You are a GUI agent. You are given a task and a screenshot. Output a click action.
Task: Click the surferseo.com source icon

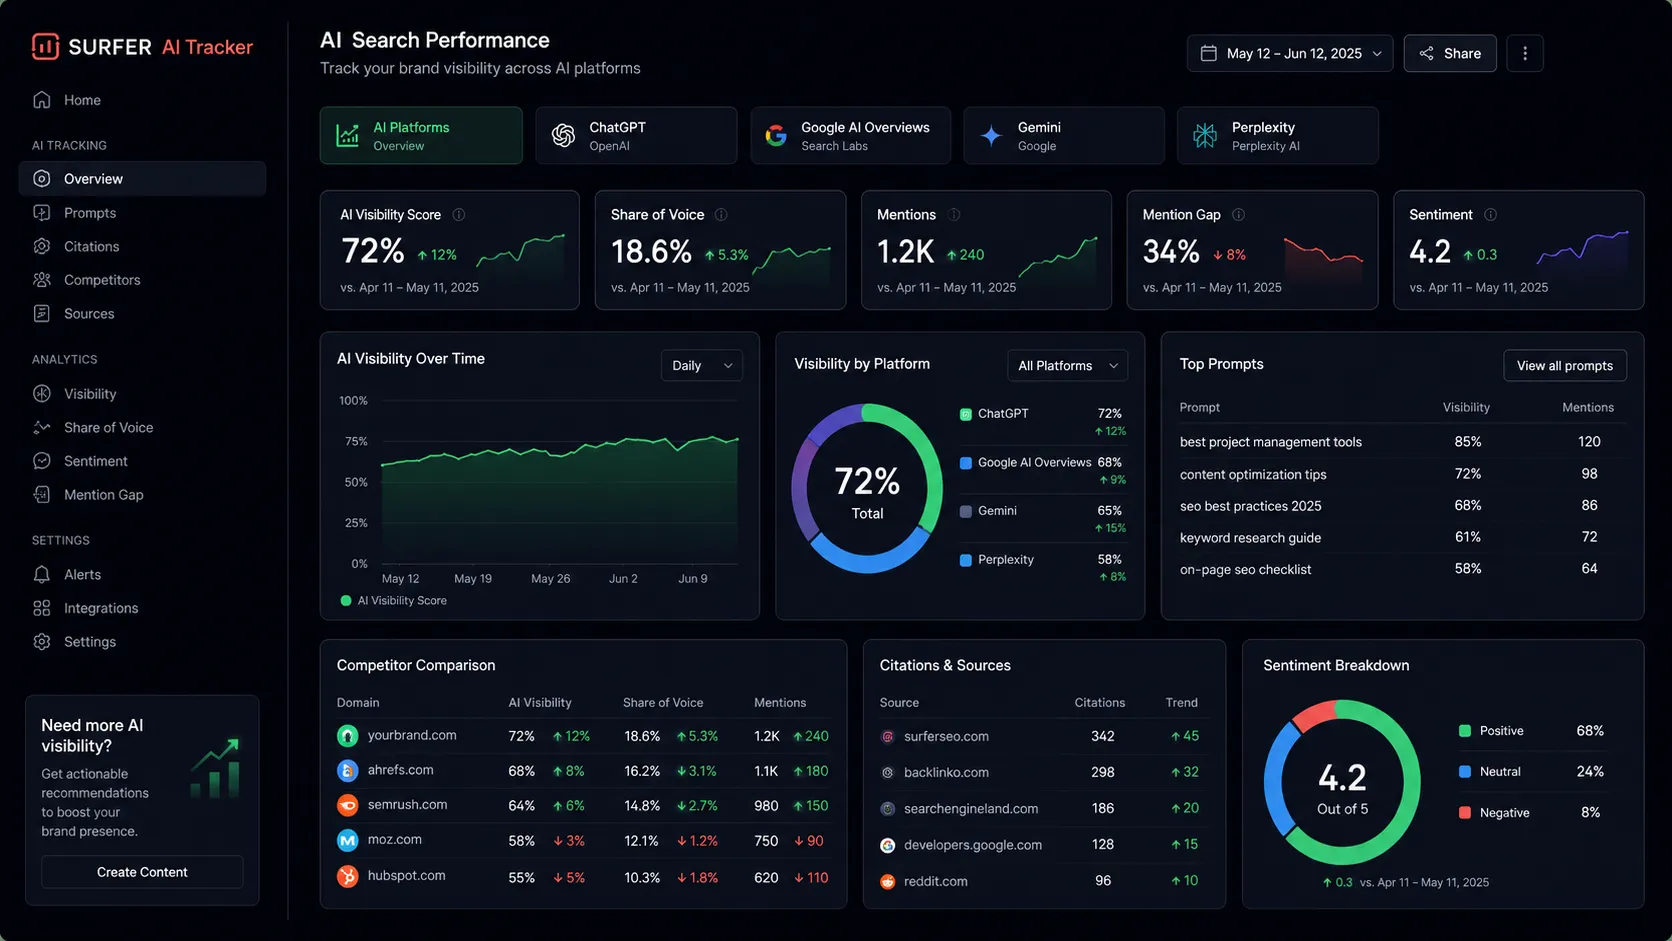point(887,737)
